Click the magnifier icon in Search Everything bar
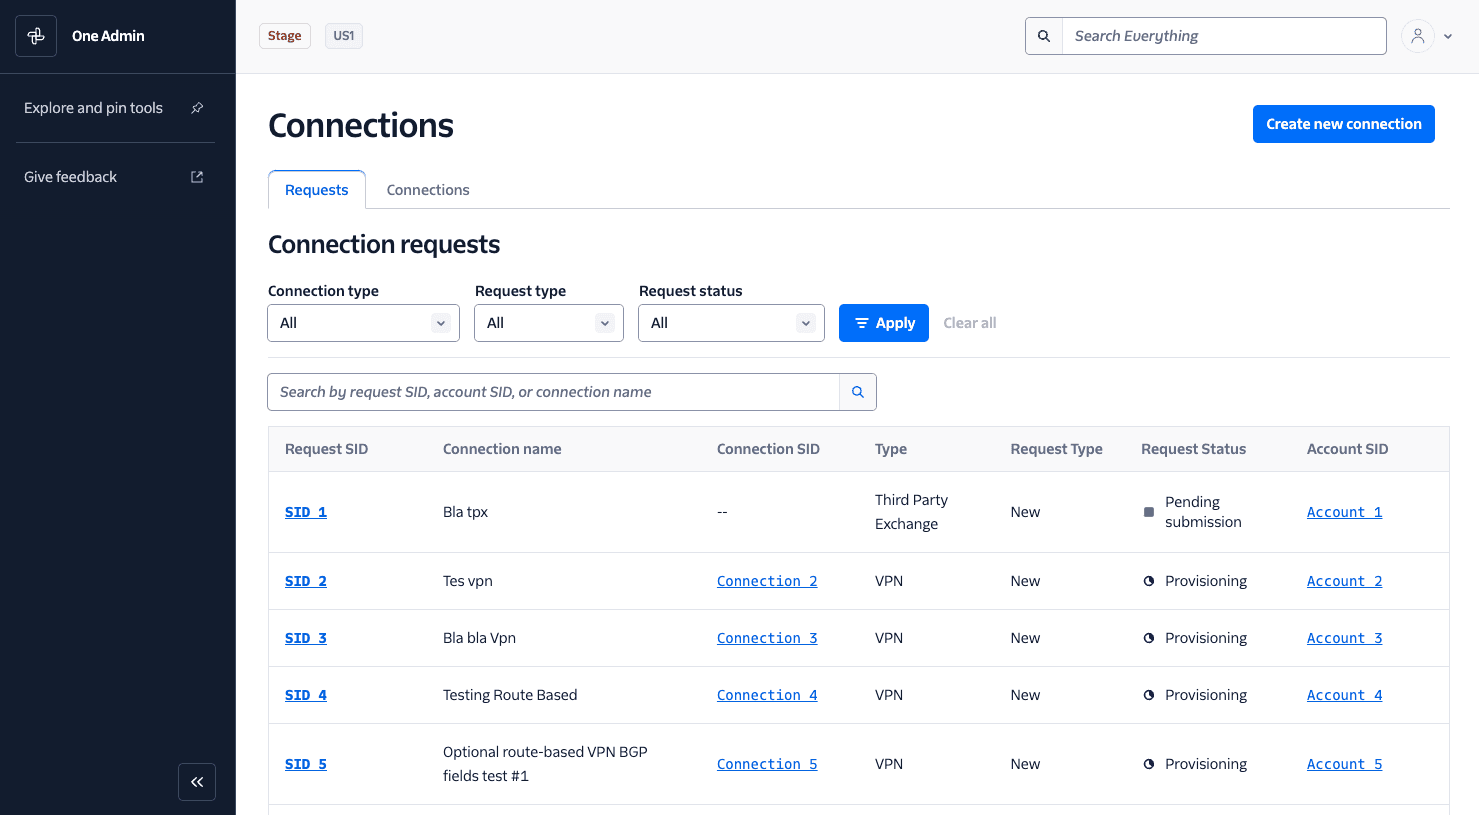 click(x=1043, y=35)
